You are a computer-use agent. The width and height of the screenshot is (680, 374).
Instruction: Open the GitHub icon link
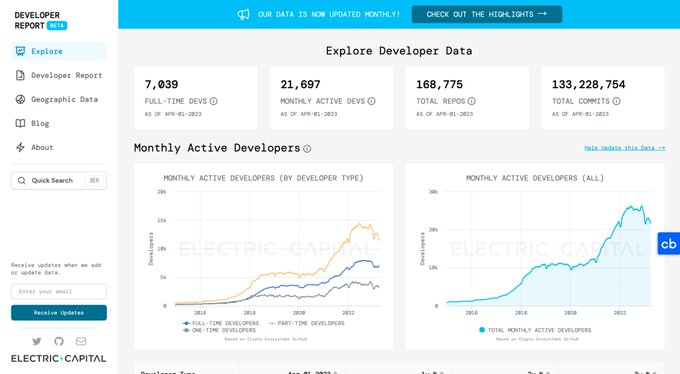coord(59,341)
